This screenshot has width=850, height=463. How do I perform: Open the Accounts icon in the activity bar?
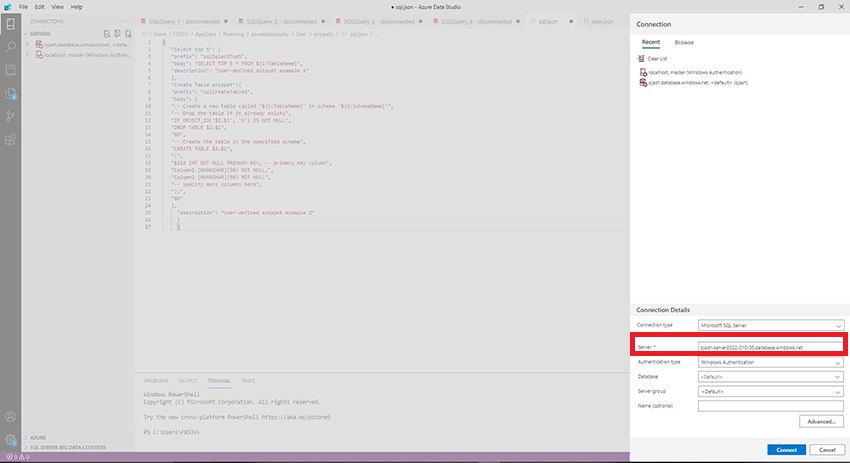click(x=10, y=416)
